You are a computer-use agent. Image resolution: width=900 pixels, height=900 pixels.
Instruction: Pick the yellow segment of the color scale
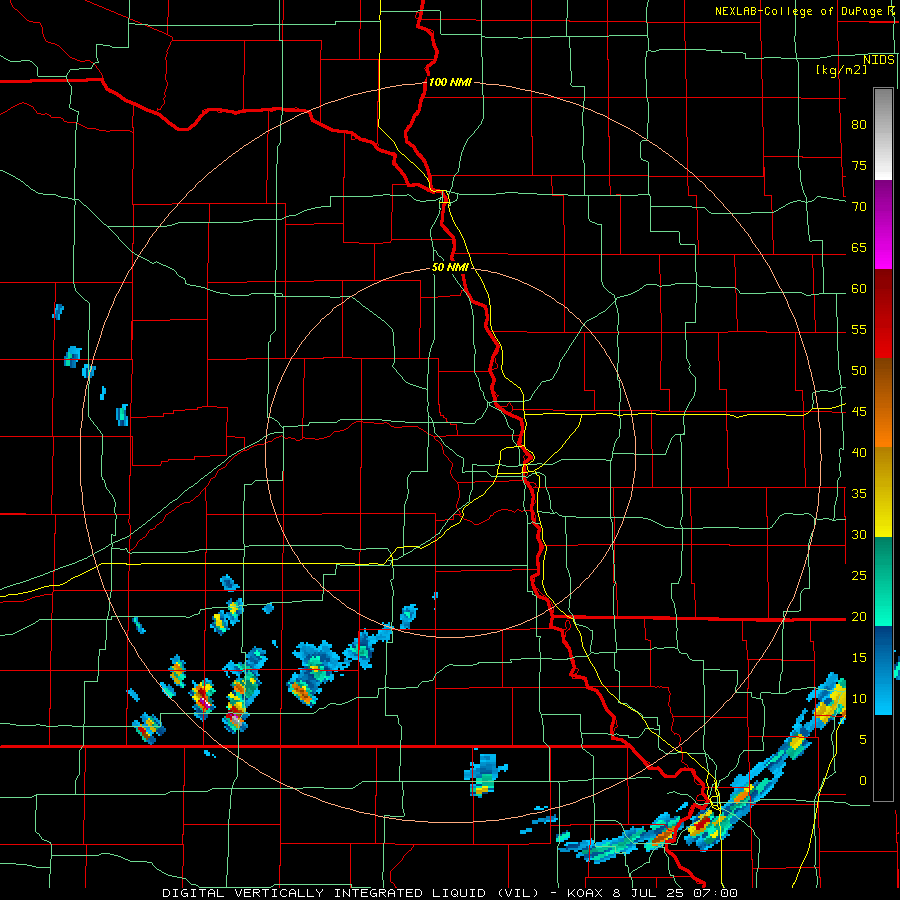click(883, 492)
